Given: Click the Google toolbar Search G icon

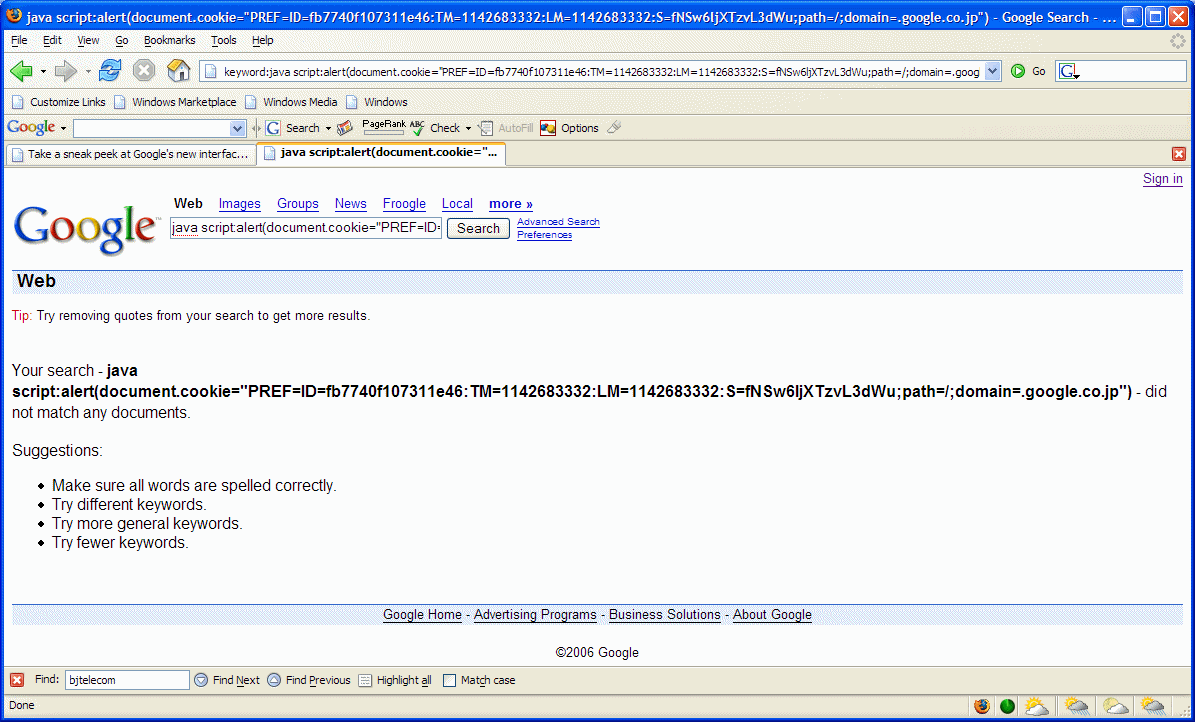Looking at the screenshot, I should 274,128.
